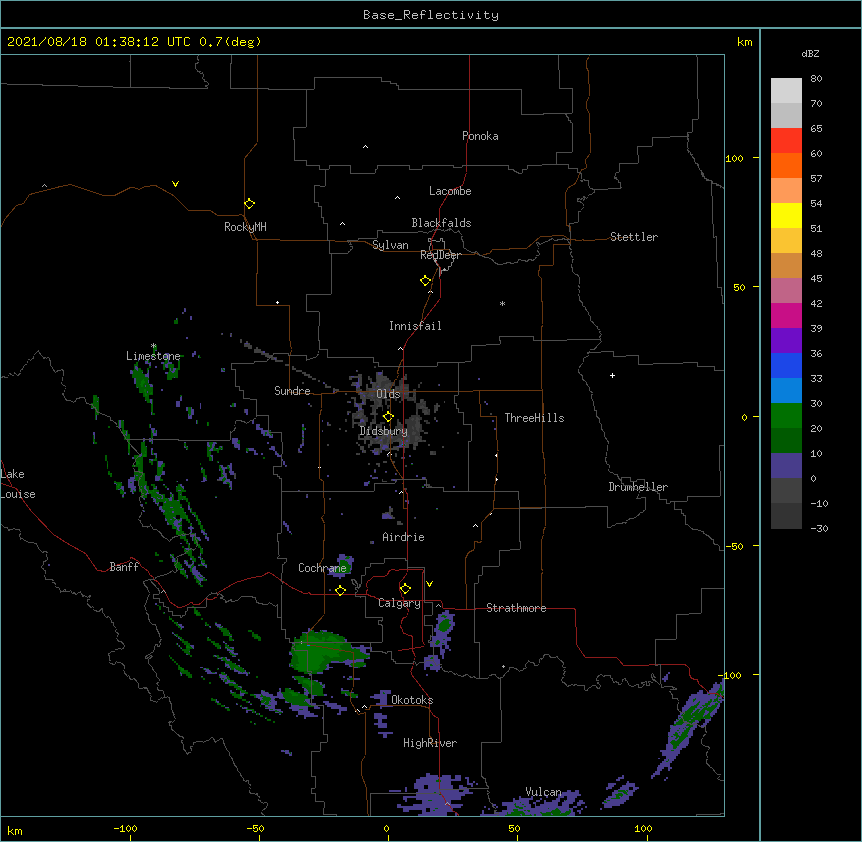Image resolution: width=862 pixels, height=842 pixels.
Task: Click the Vulcan city label
Action: click(543, 792)
